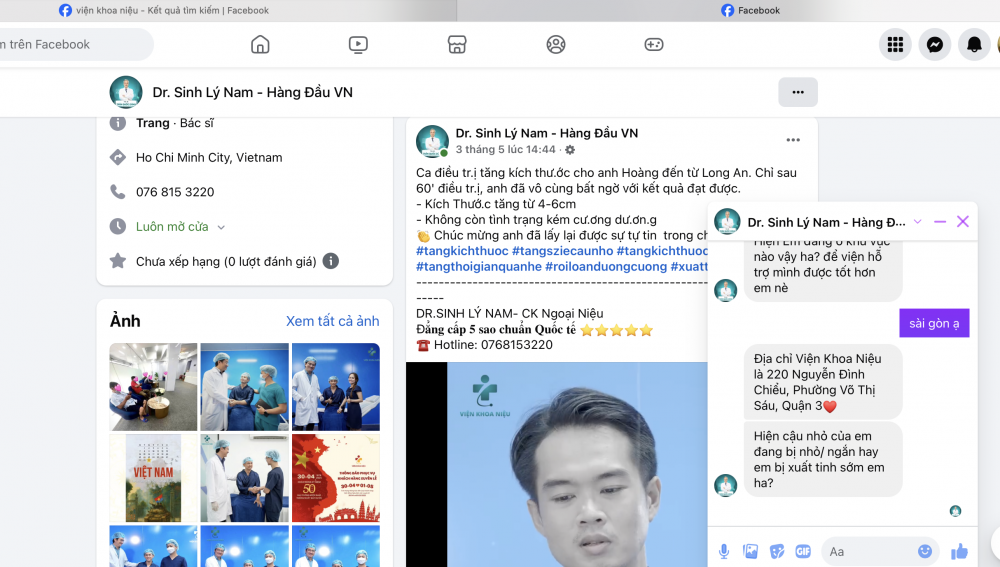Click the location icon for Ho Chi Minh City
Image resolution: width=1000 pixels, height=567 pixels.
pyautogui.click(x=117, y=157)
